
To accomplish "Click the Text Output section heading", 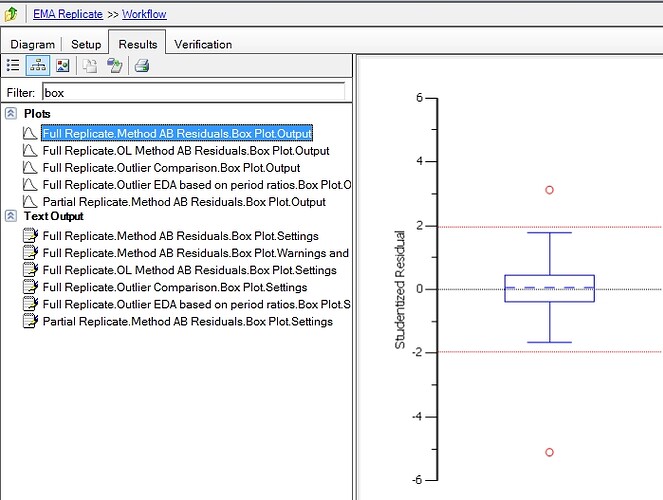I will tap(54, 216).
